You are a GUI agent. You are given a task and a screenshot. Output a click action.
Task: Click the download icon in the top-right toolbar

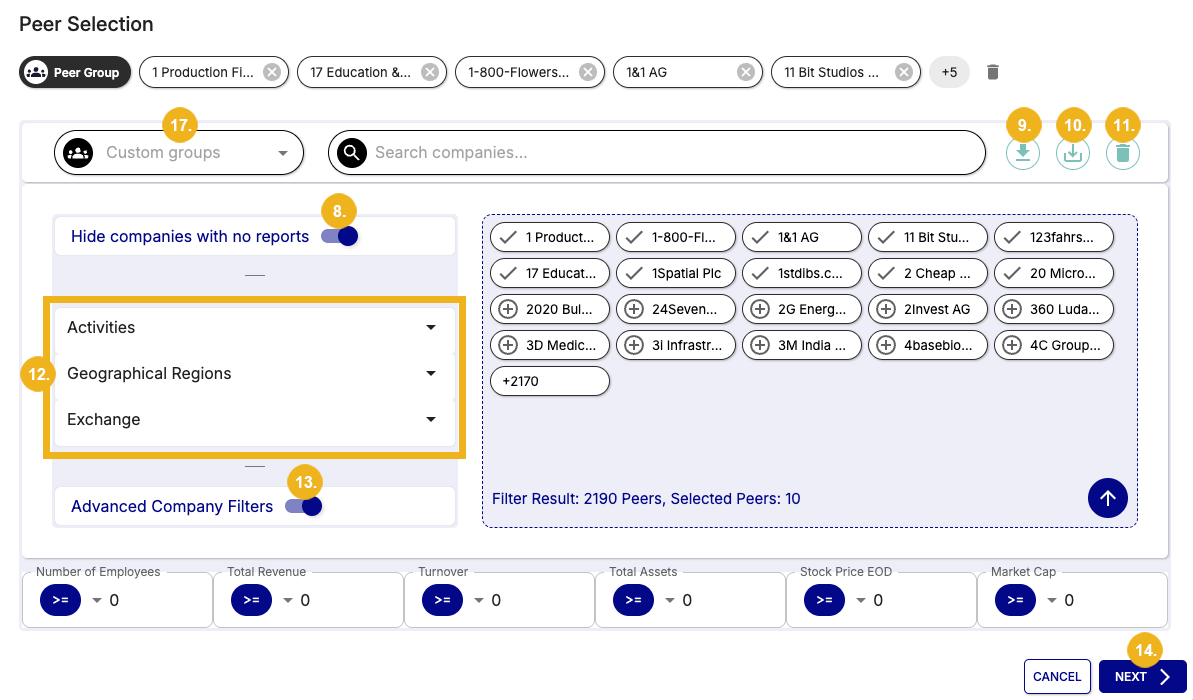click(x=1022, y=153)
